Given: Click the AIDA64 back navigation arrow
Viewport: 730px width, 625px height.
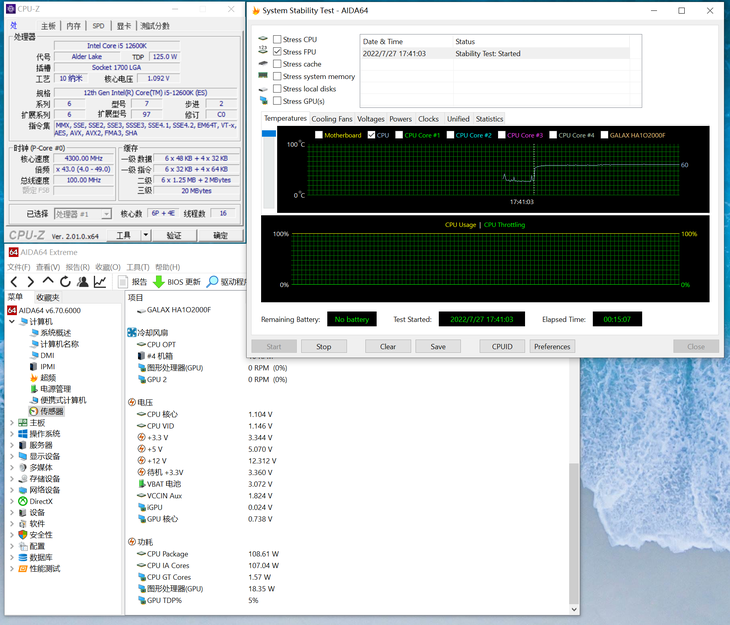Looking at the screenshot, I should pyautogui.click(x=14, y=282).
